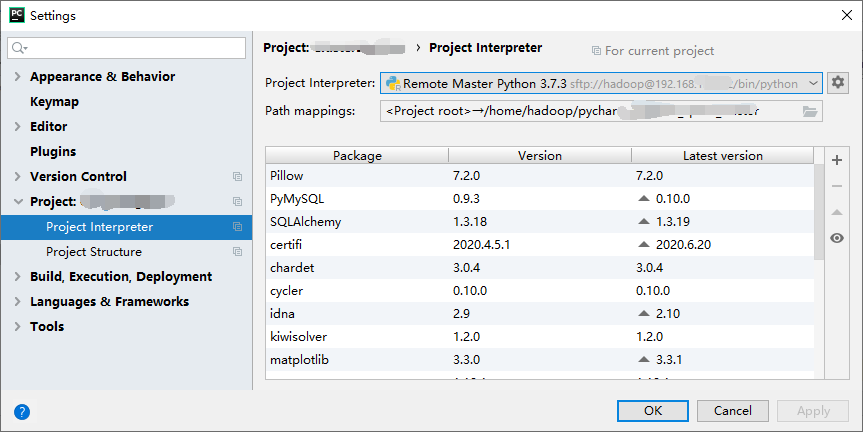Viewport: 863px width, 432px height.
Task: Open the Project Interpreter dropdown
Action: click(602, 84)
